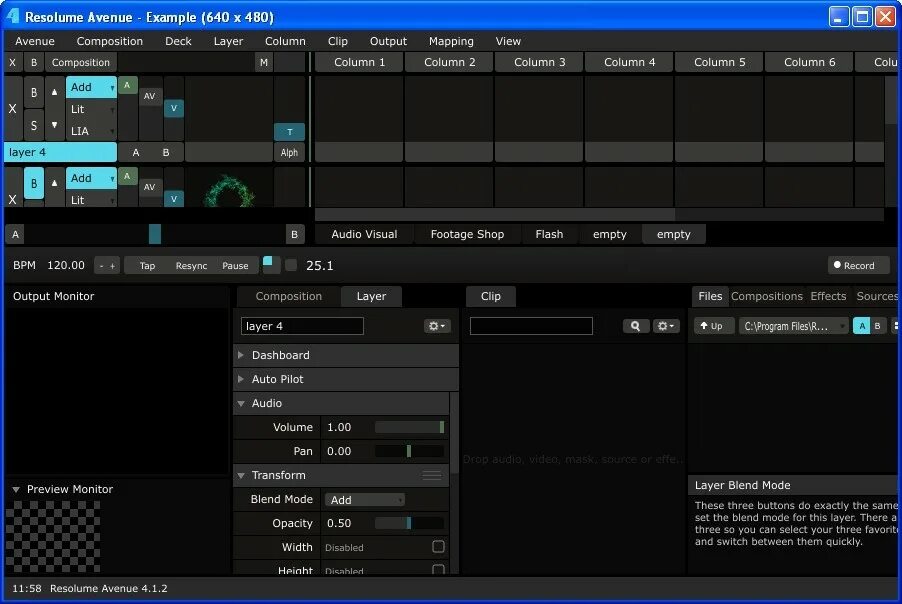Move layer 4 down with arrow
This screenshot has width=902, height=604.
tap(55, 125)
